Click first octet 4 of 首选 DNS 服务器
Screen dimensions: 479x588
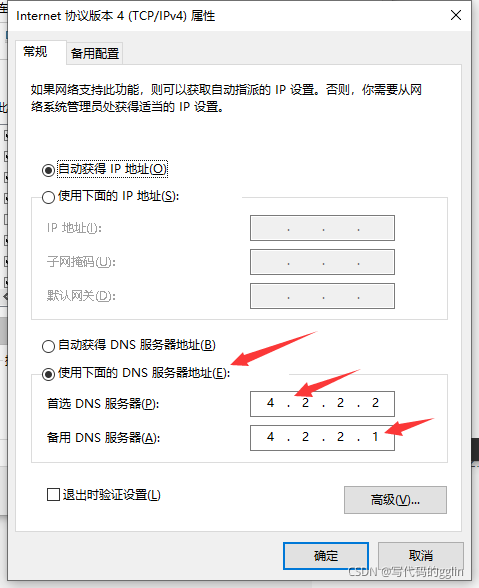click(x=270, y=403)
